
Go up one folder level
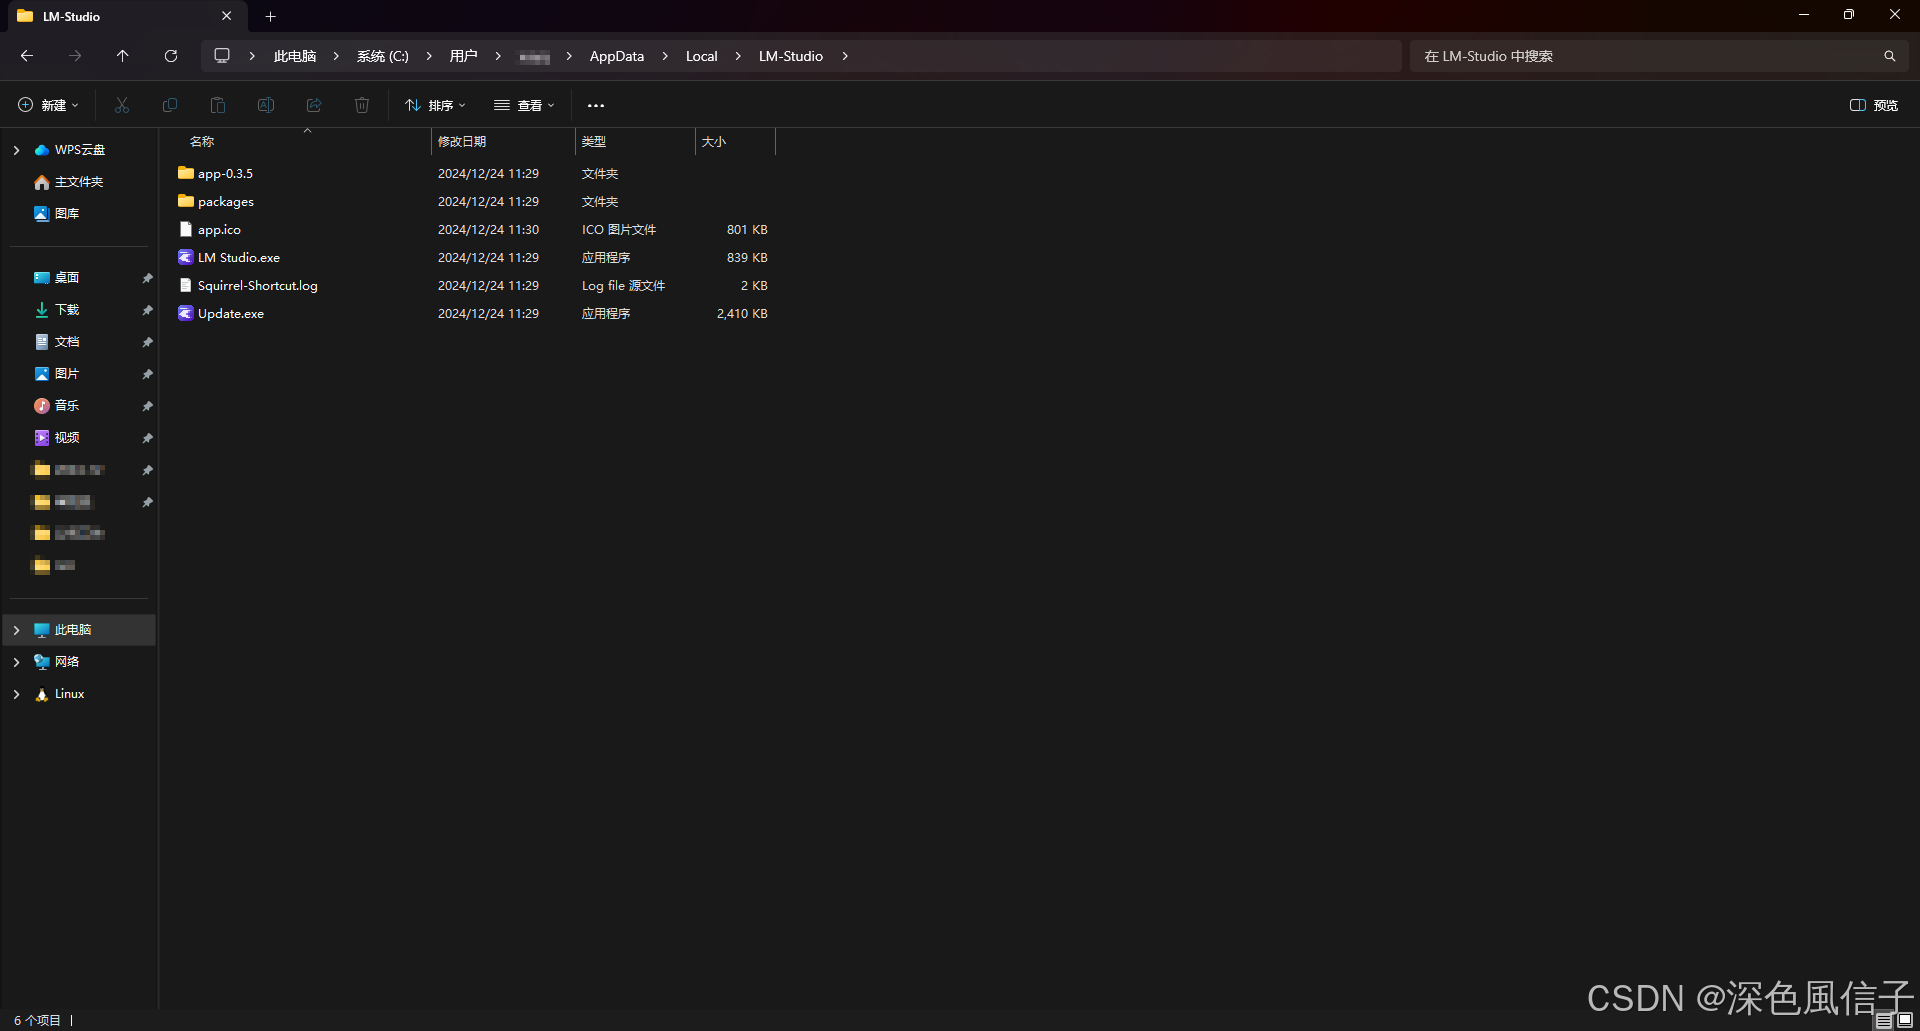click(x=123, y=56)
